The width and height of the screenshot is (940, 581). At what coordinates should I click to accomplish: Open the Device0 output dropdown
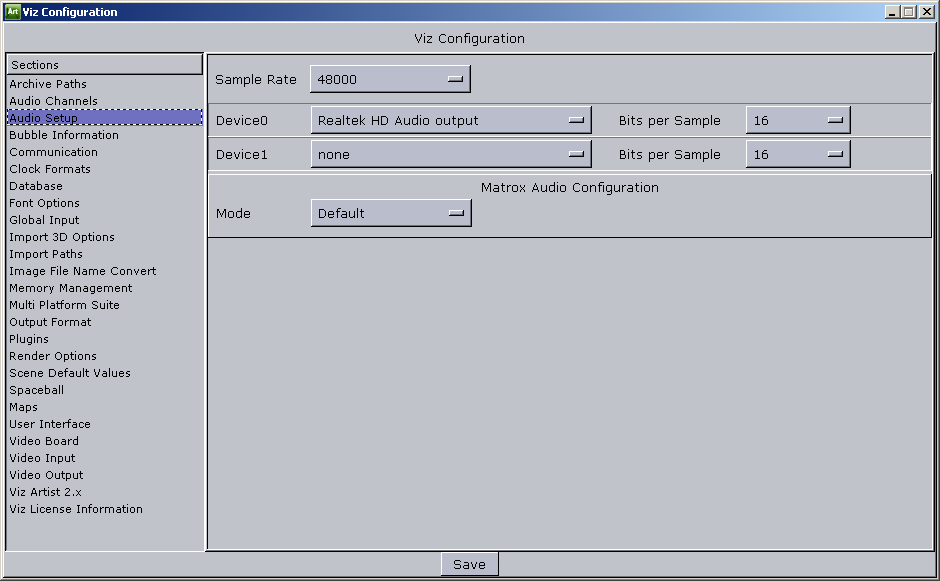[450, 119]
